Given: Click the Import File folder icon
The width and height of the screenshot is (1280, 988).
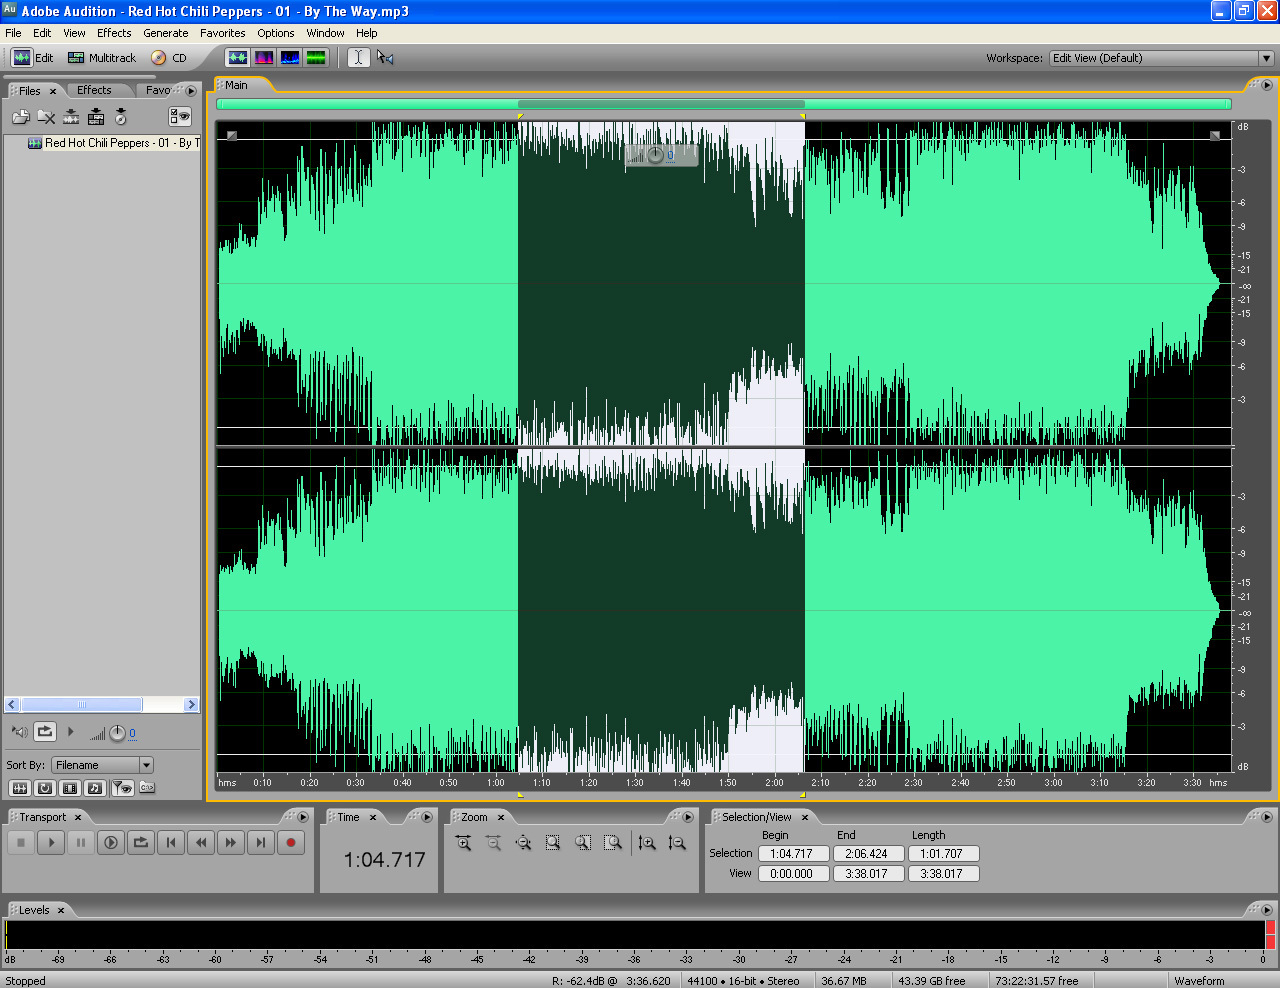Looking at the screenshot, I should pyautogui.click(x=20, y=117).
